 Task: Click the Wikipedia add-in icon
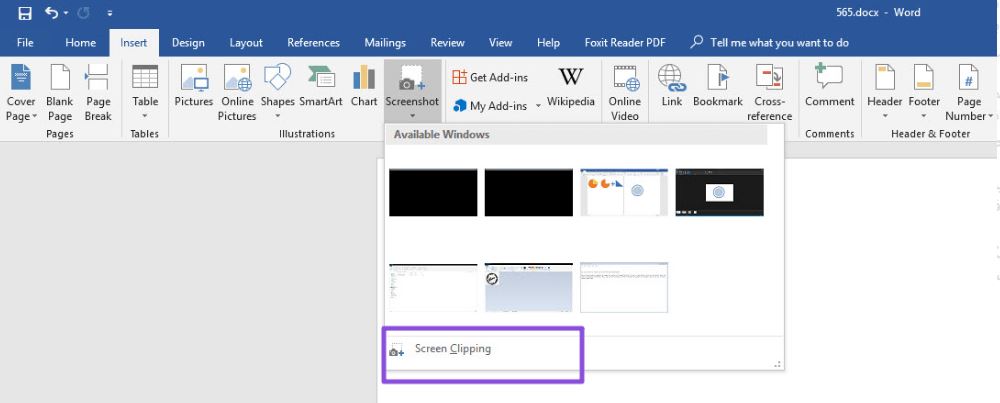click(570, 86)
